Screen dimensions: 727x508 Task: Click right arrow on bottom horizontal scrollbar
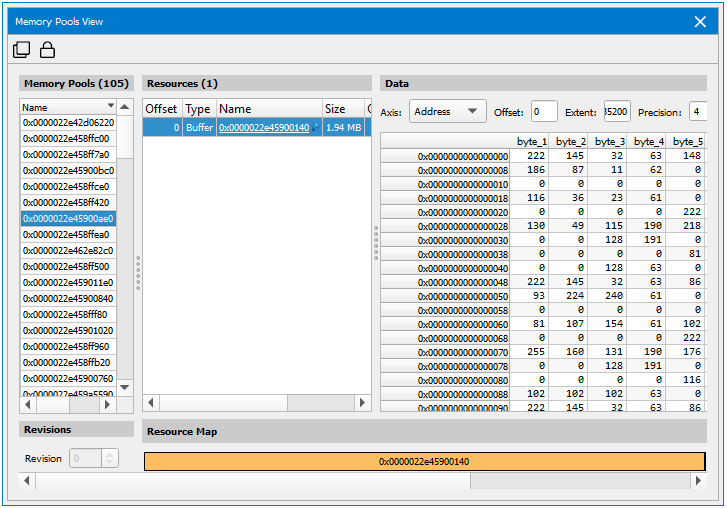click(696, 481)
